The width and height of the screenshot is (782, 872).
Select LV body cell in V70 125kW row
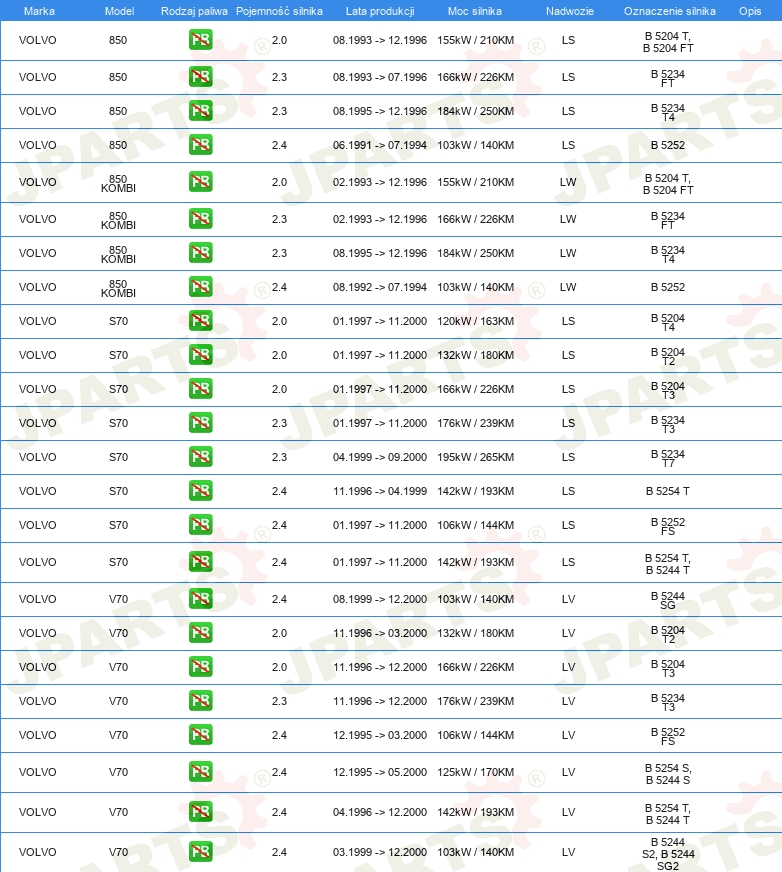(x=568, y=772)
